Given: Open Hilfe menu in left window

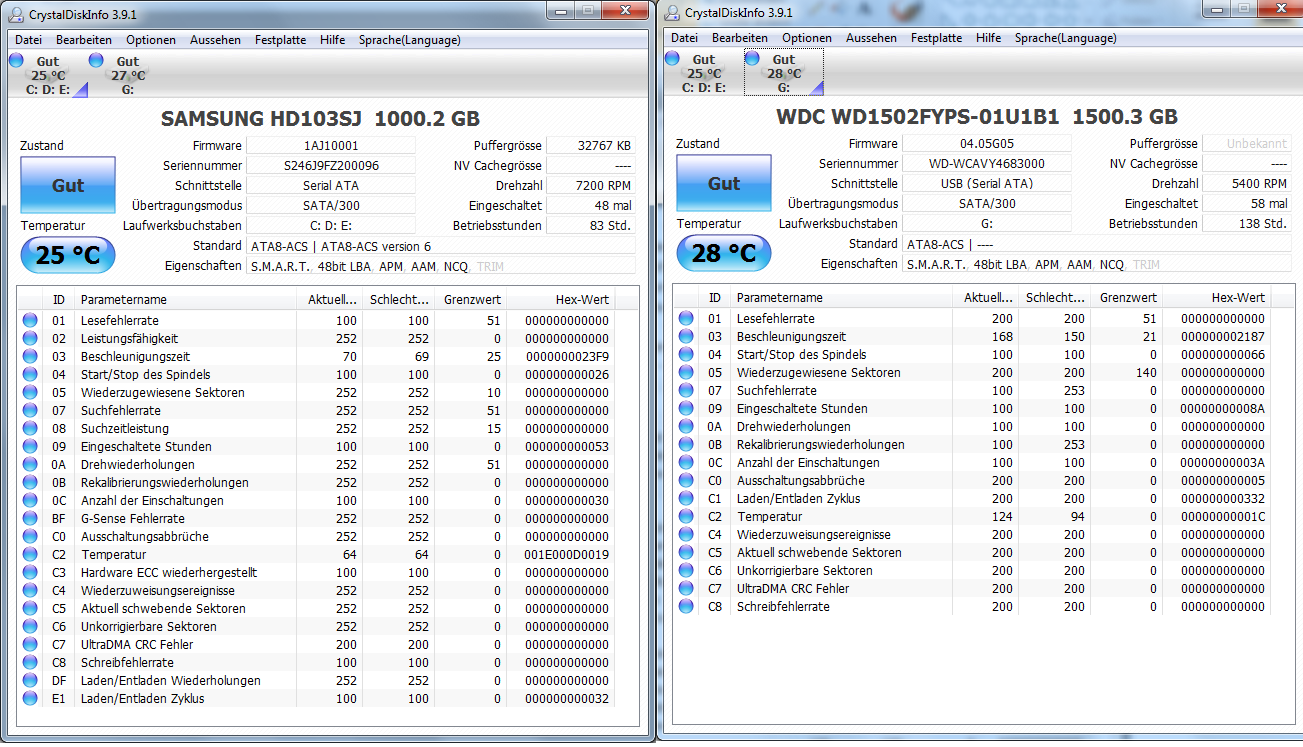Looking at the screenshot, I should [333, 40].
